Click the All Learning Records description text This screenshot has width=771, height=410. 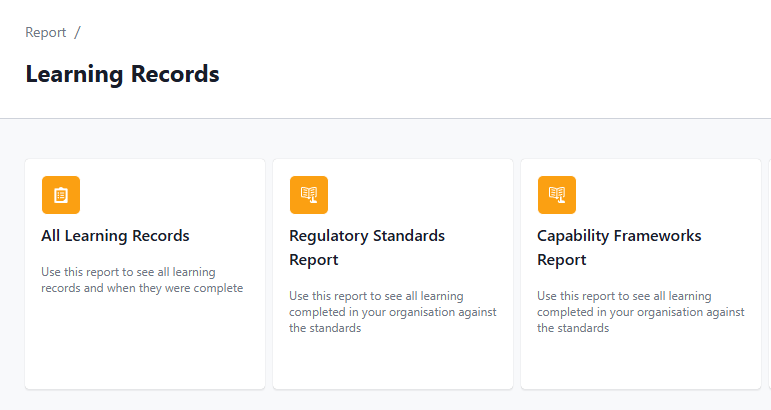pyautogui.click(x=142, y=280)
